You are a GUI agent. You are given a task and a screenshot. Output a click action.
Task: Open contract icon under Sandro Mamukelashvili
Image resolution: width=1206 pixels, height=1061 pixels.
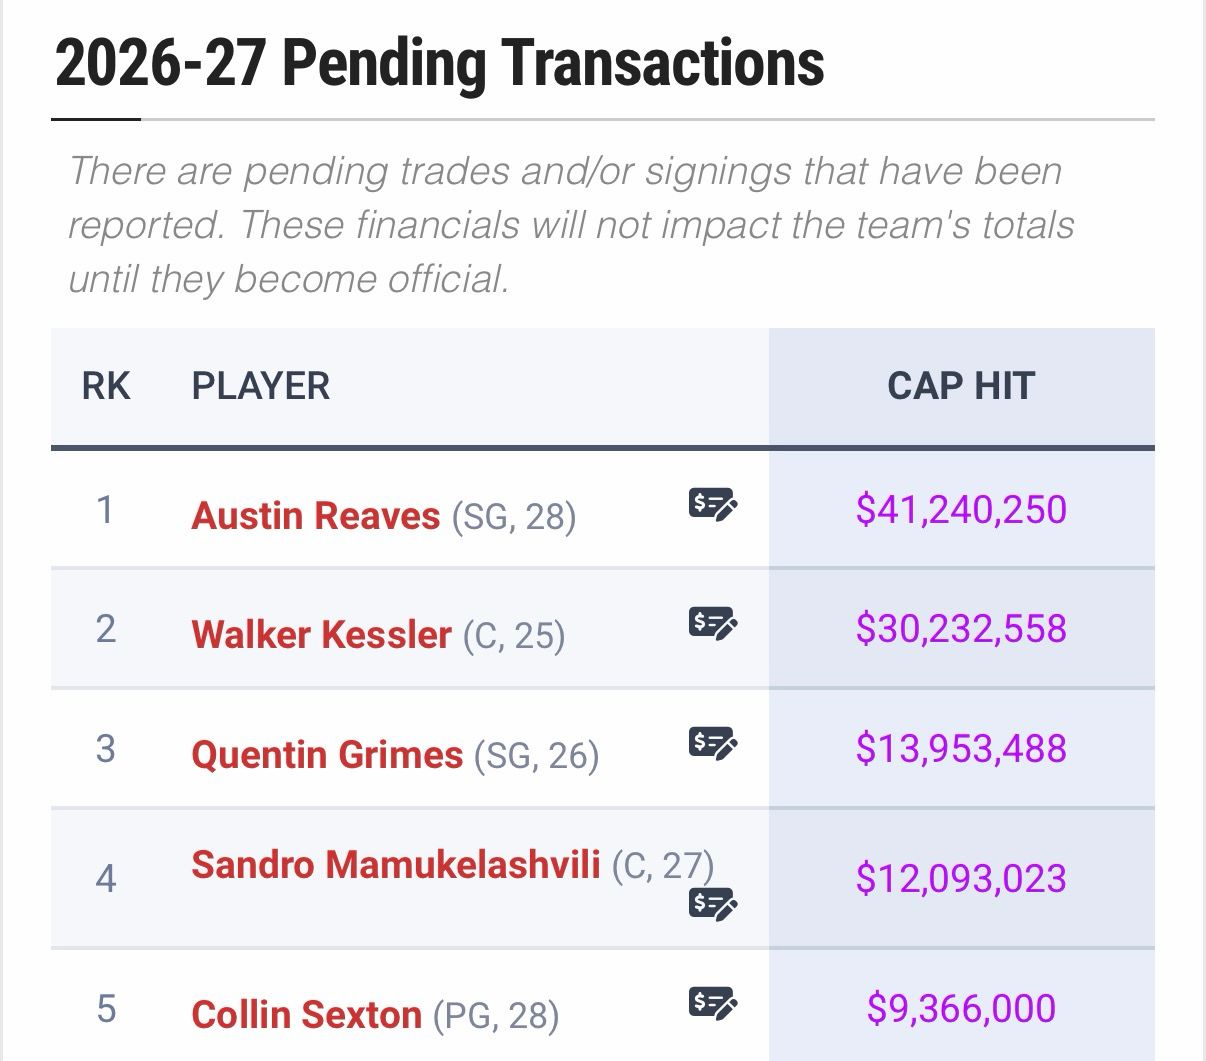coord(713,903)
